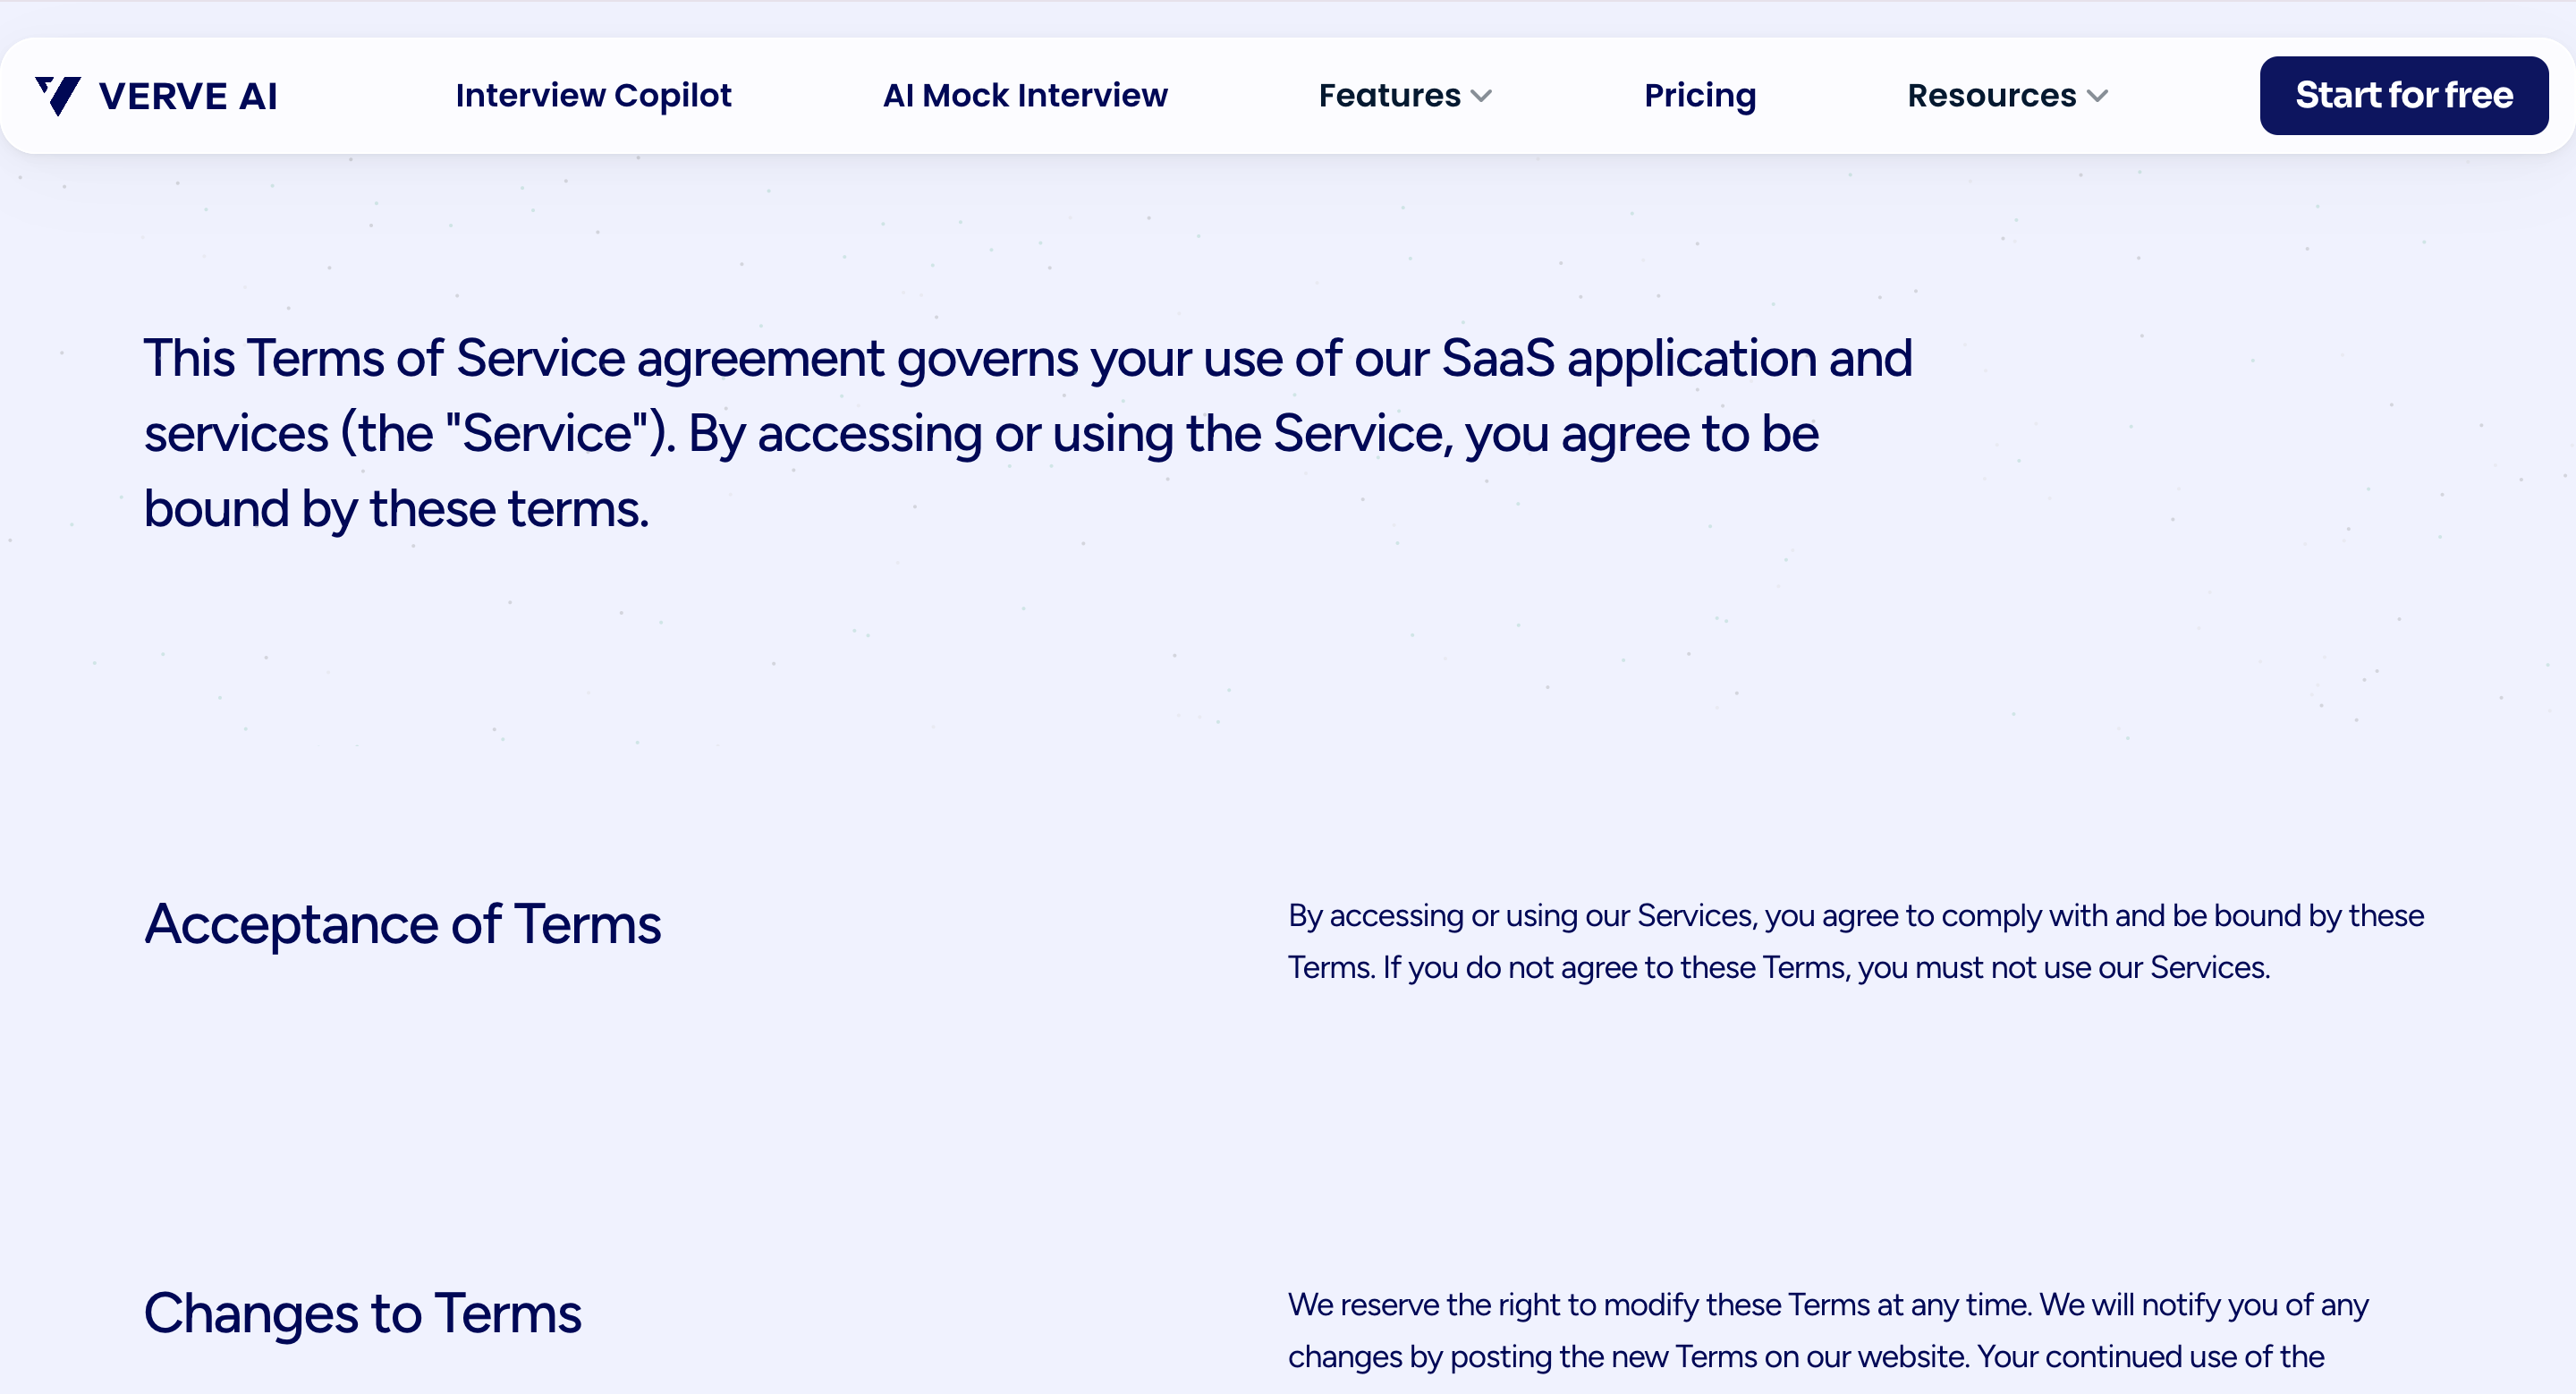The width and height of the screenshot is (2576, 1394).
Task: Click the Verve AI logo icon
Action: tap(57, 95)
